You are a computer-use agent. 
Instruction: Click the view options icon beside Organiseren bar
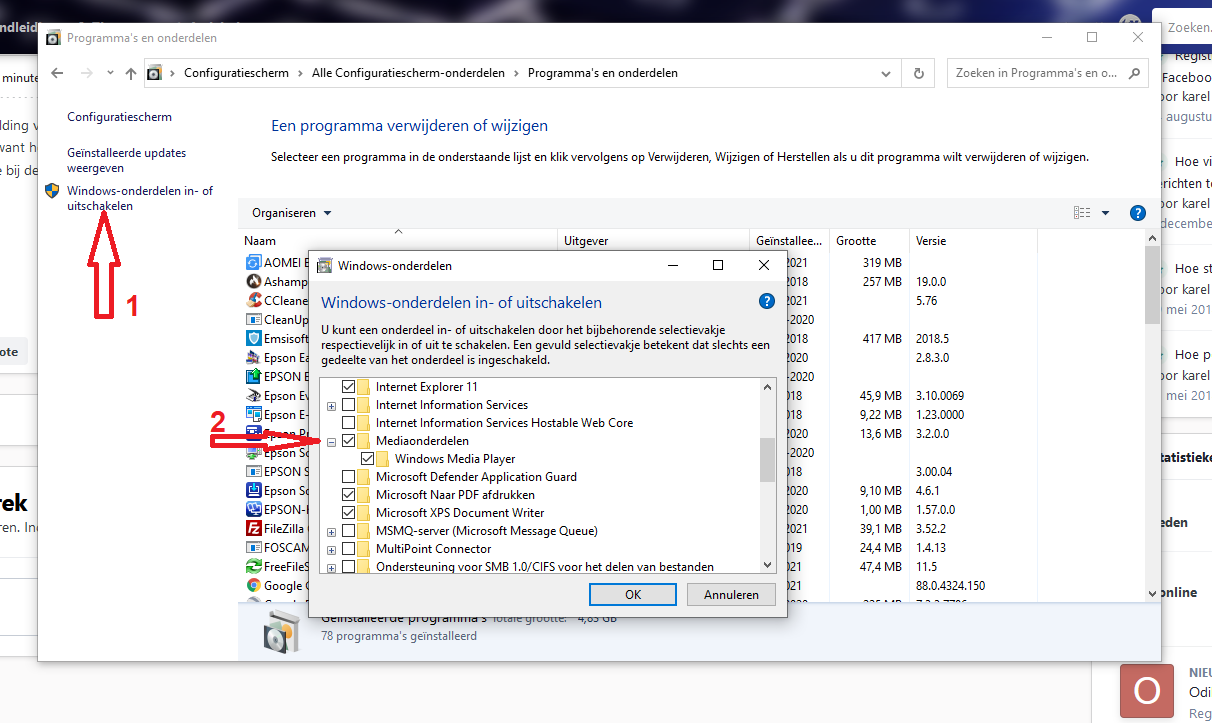coord(1082,213)
